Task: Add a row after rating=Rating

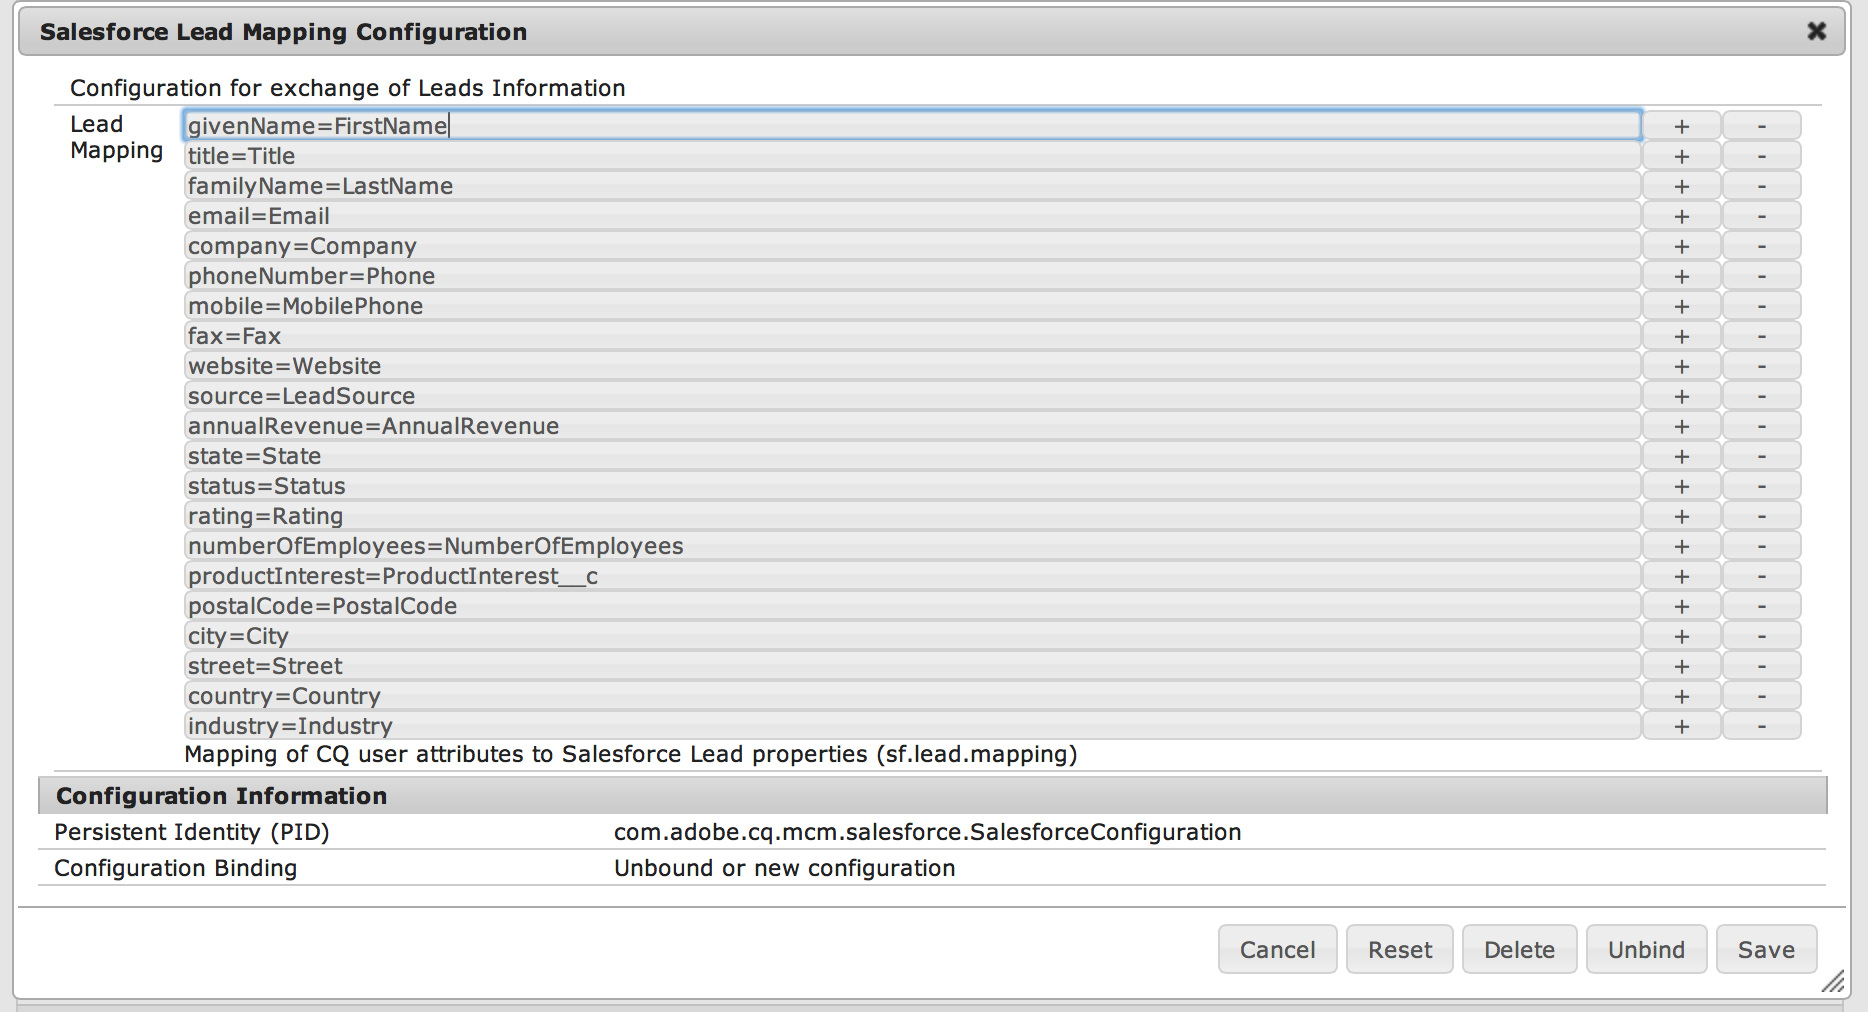Action: [x=1682, y=516]
